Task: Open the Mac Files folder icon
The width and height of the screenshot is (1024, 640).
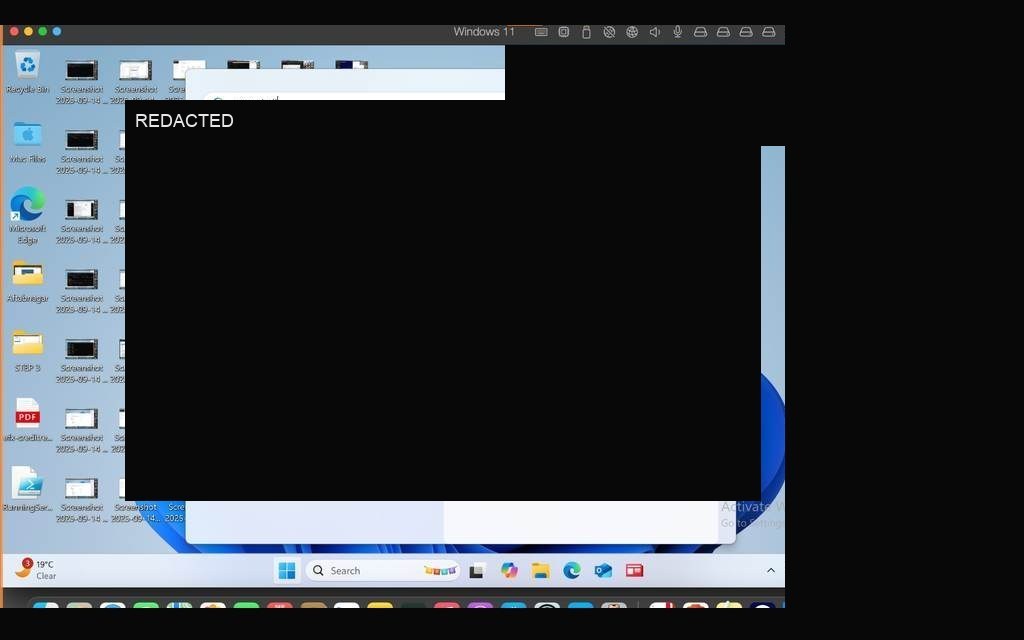Action: point(27,142)
